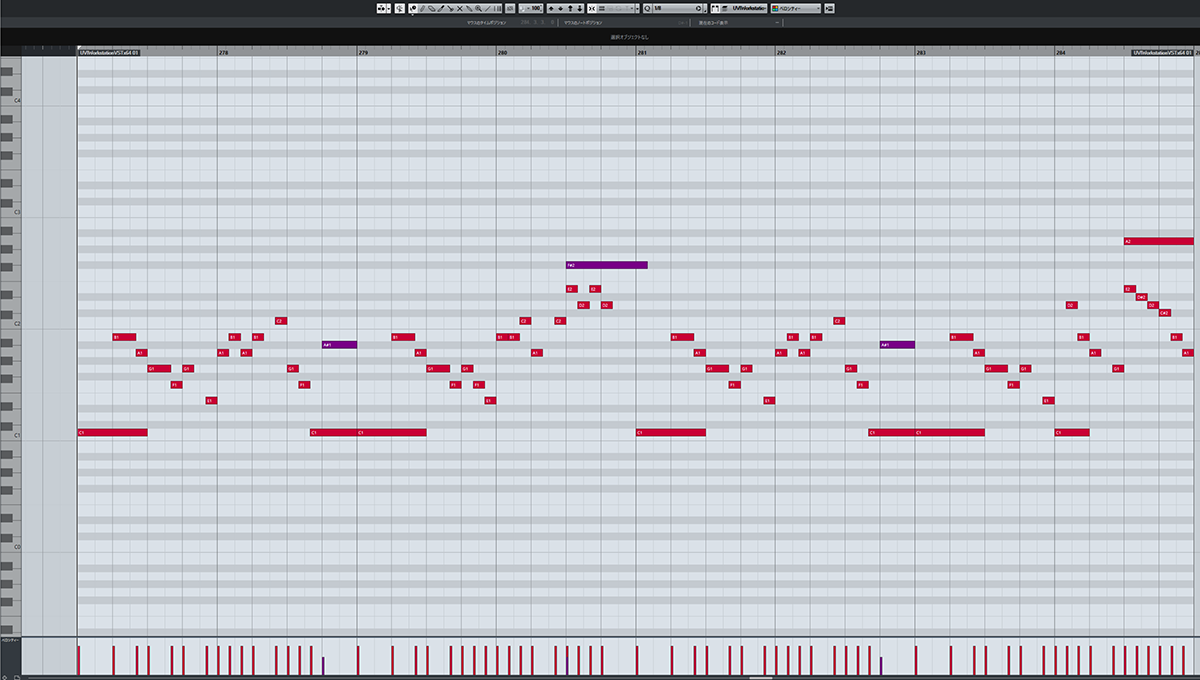Click the large up arrow transpose button
Image resolution: width=1200 pixels, height=680 pixels.
(570, 8)
